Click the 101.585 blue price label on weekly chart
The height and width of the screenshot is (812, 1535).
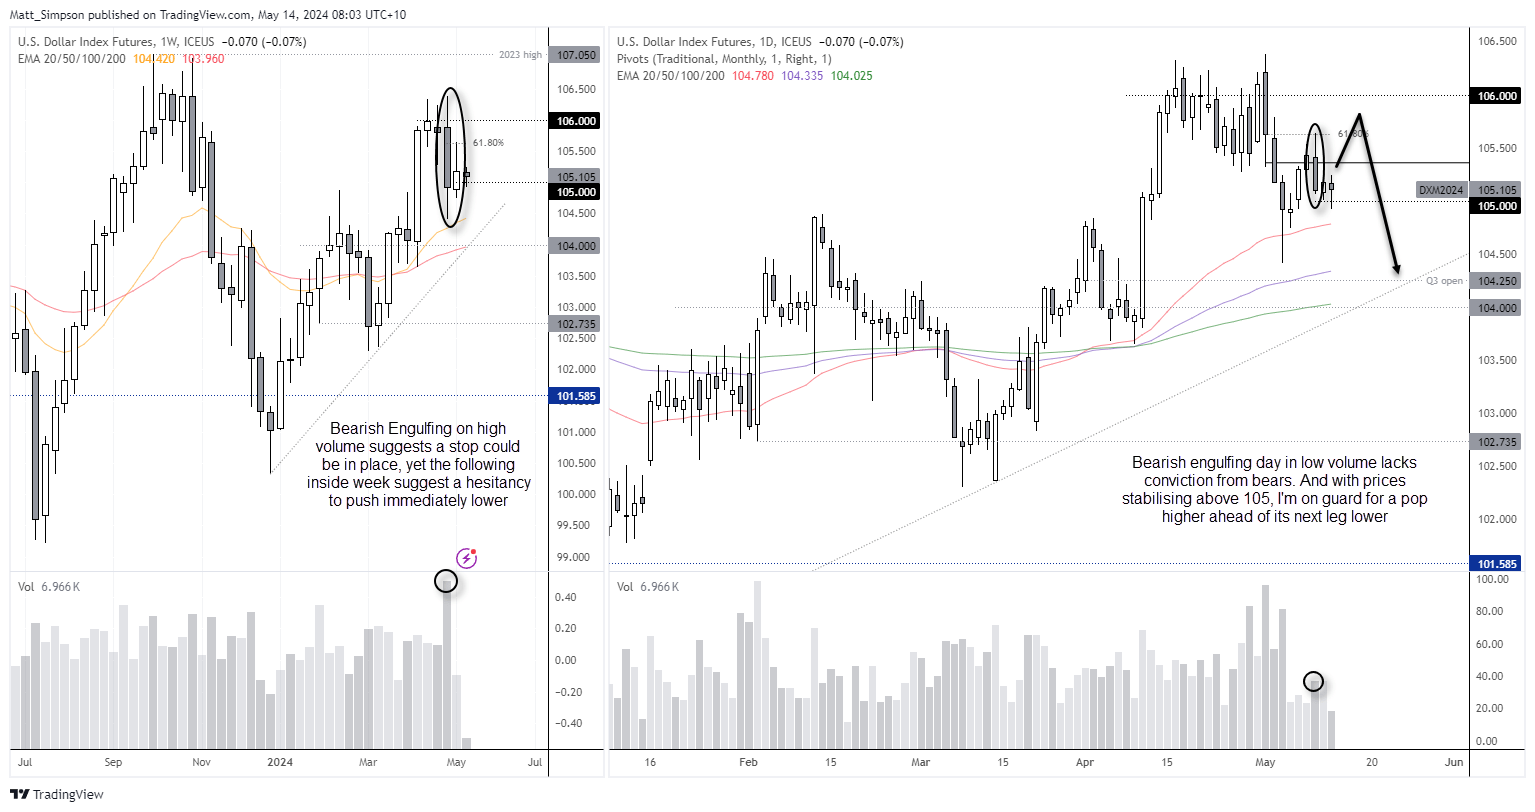coord(577,396)
